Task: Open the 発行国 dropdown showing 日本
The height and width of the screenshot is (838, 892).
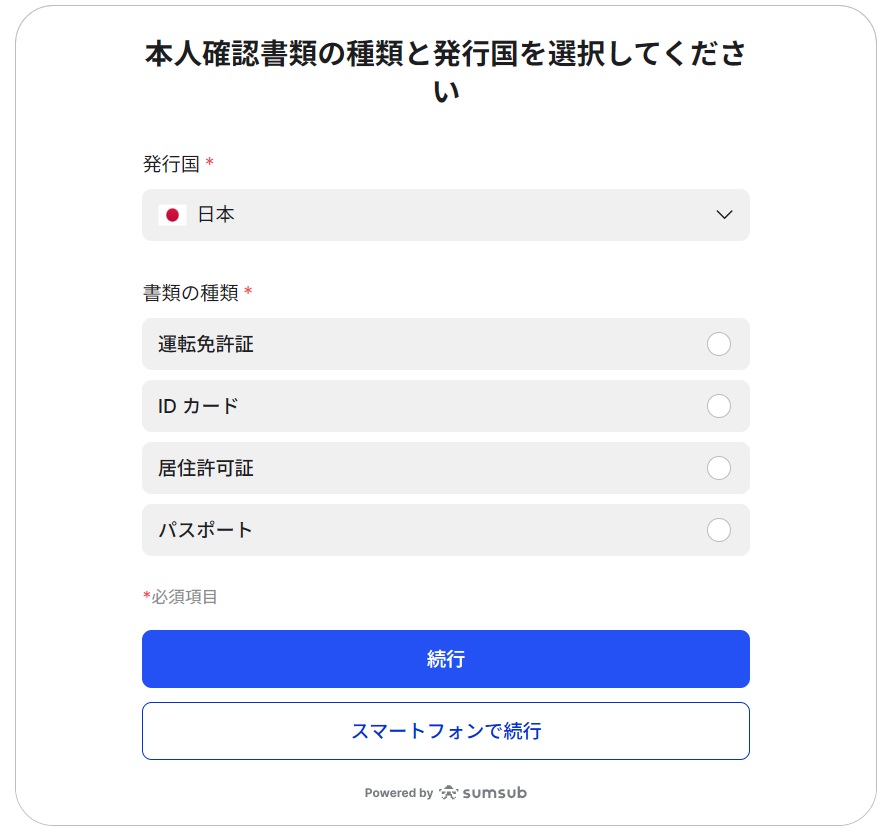Action: [445, 215]
